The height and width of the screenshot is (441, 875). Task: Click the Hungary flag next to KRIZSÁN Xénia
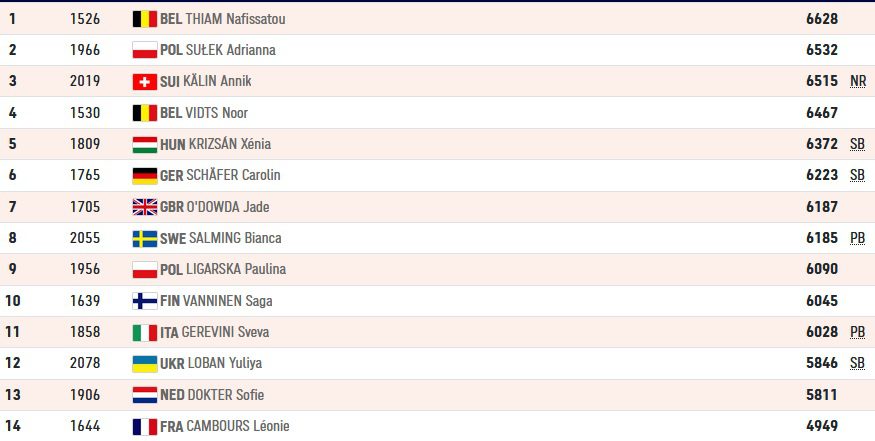point(145,145)
